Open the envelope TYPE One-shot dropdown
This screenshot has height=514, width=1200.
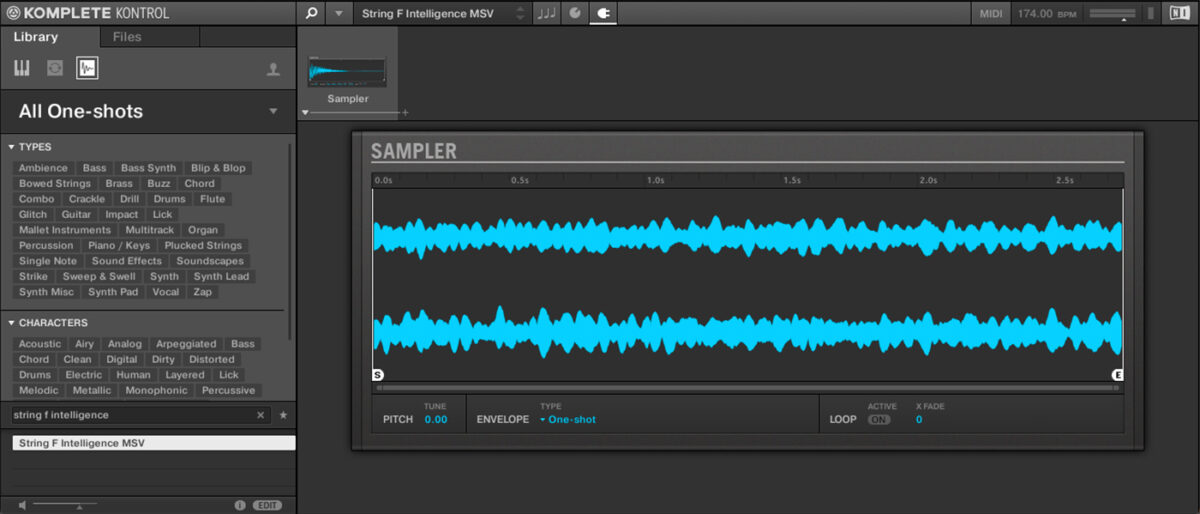[x=567, y=420]
